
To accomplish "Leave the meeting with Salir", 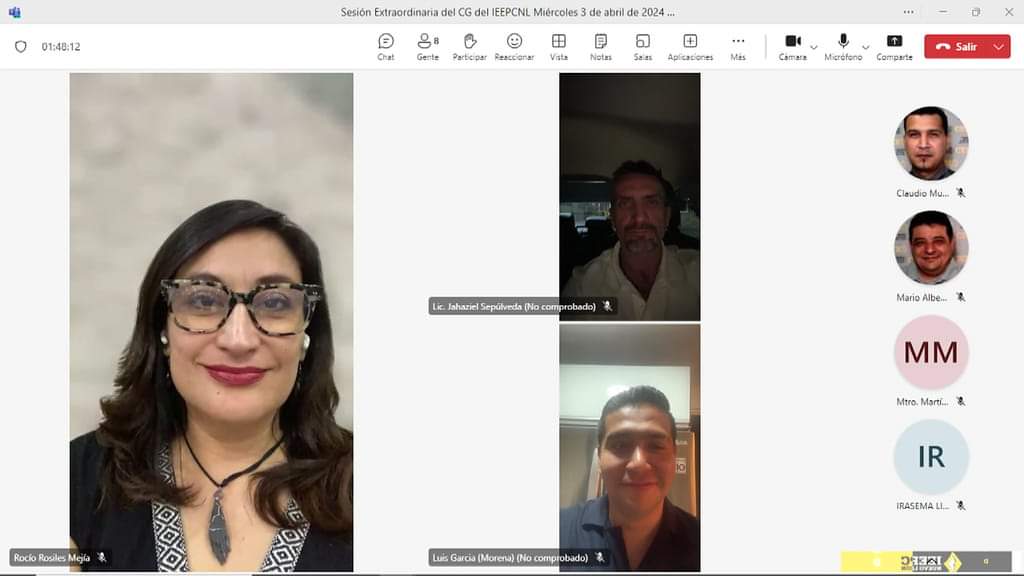I will point(957,46).
